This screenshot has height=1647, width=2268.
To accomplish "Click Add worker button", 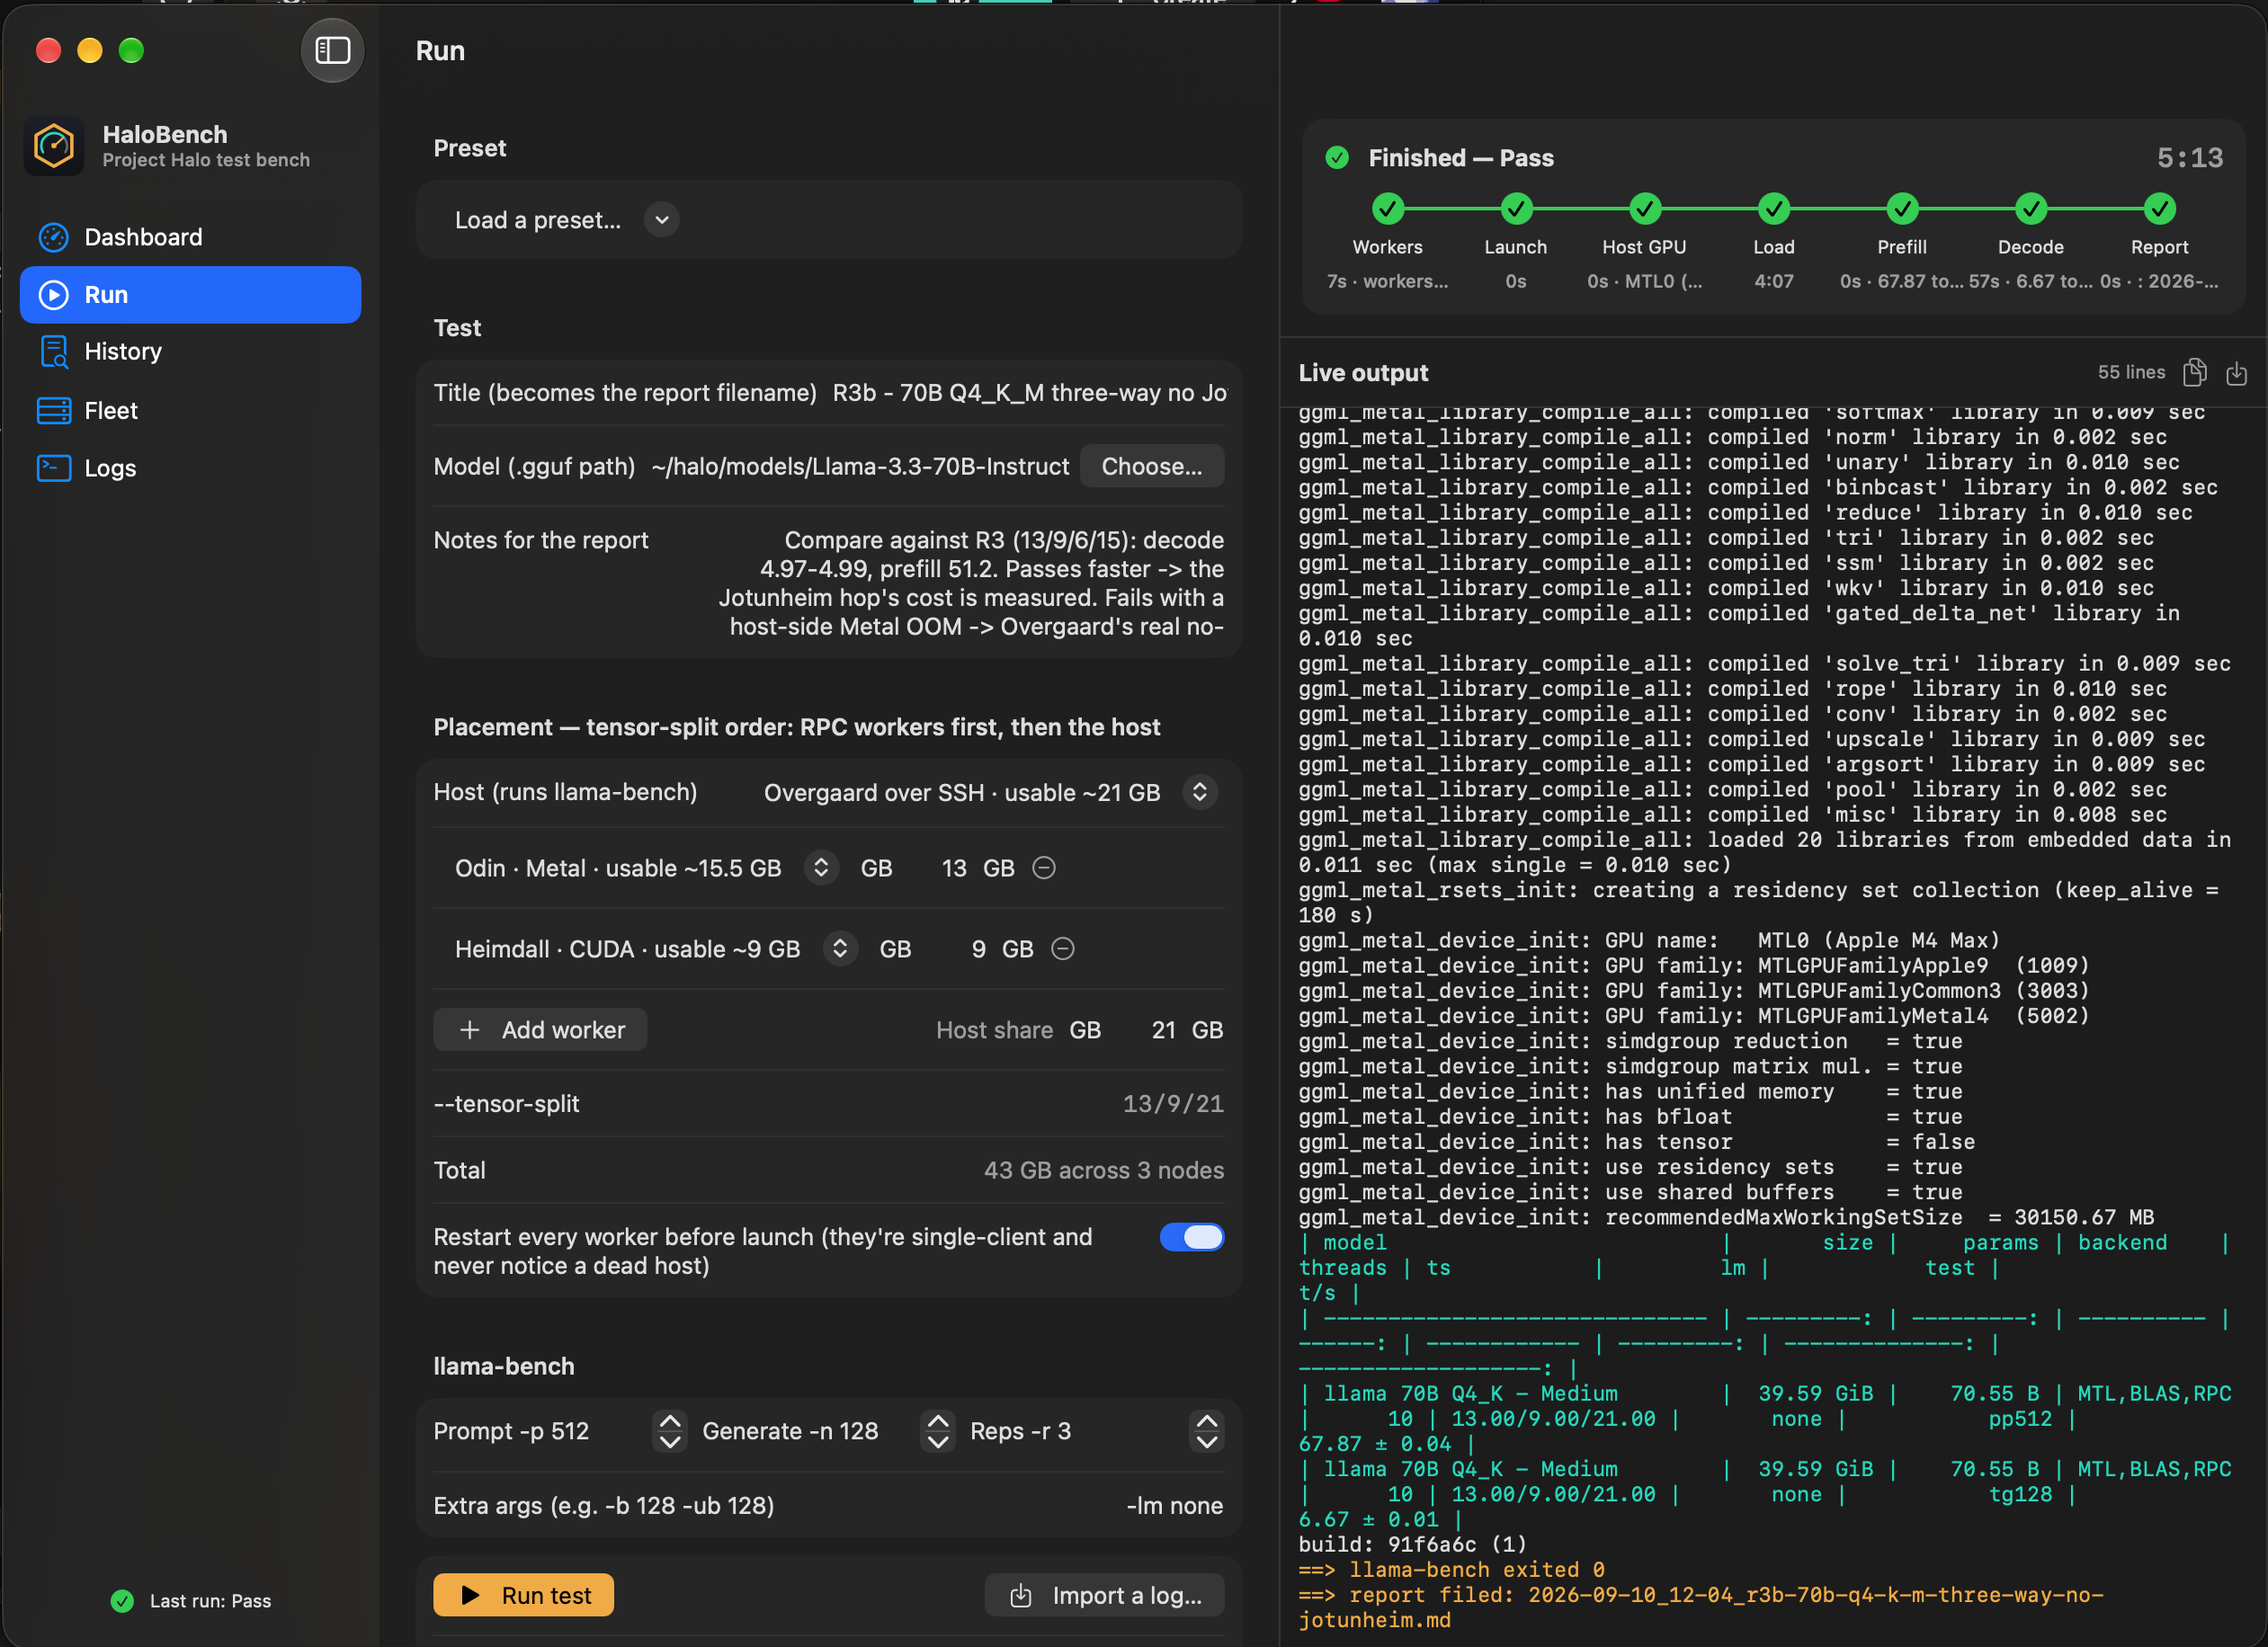I will (x=540, y=1030).
